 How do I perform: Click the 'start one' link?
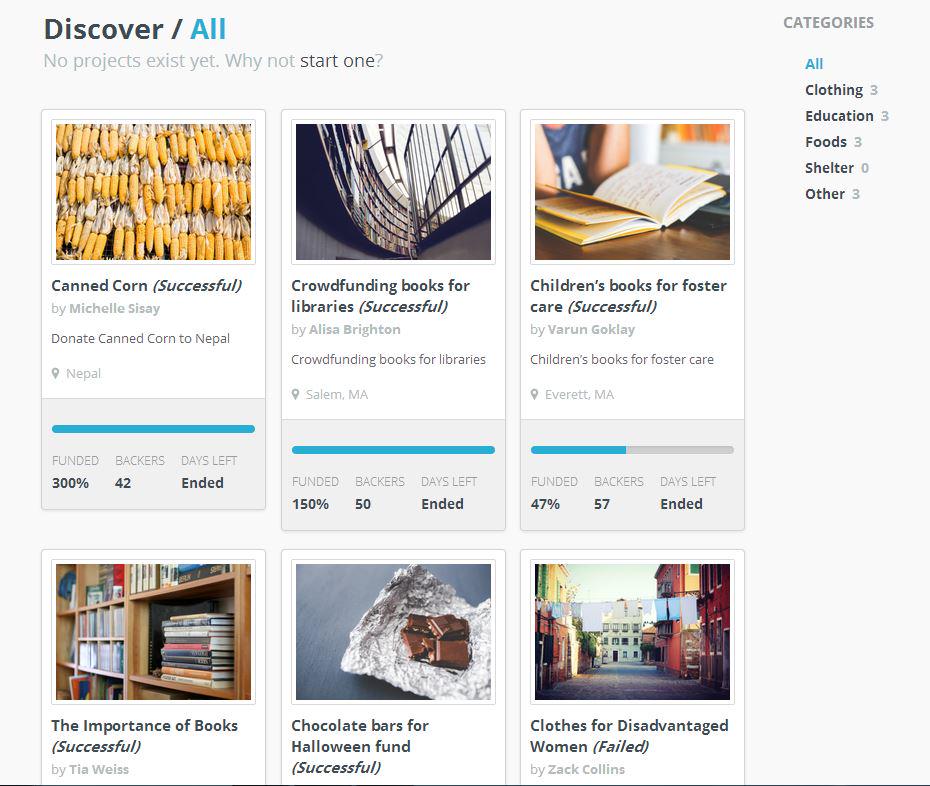click(337, 61)
